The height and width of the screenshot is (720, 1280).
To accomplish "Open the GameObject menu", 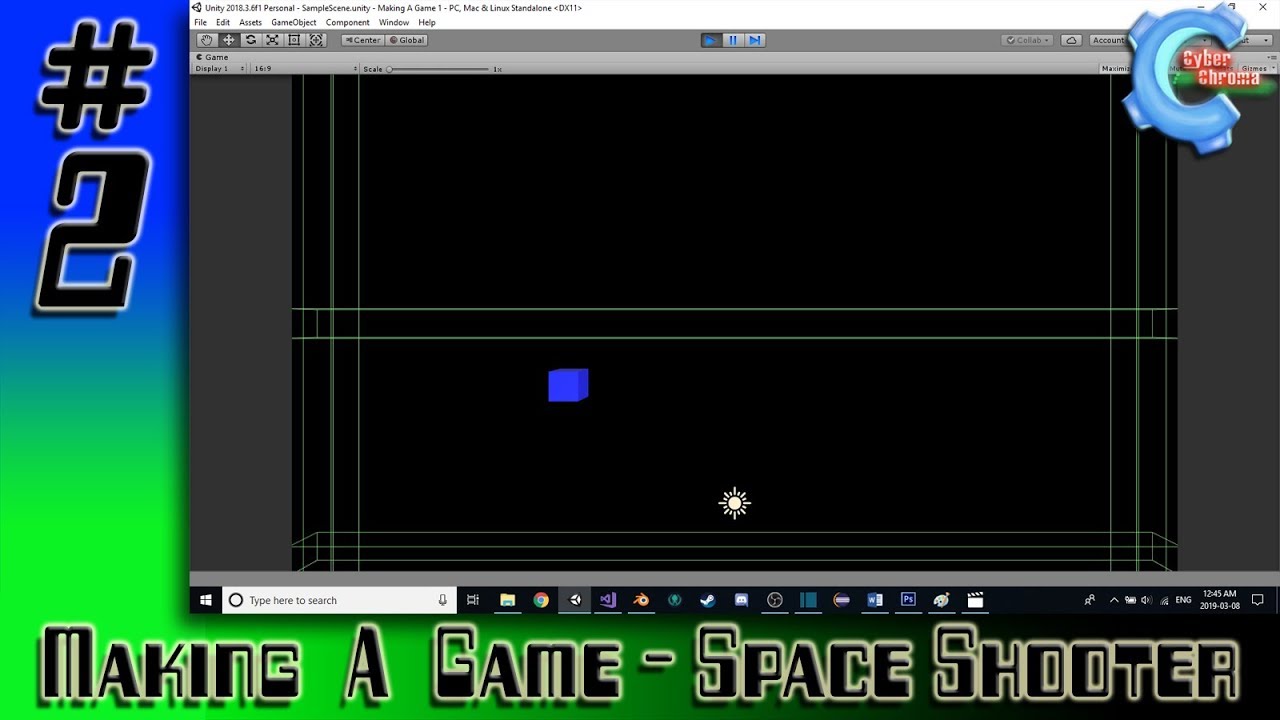I will (x=294, y=22).
